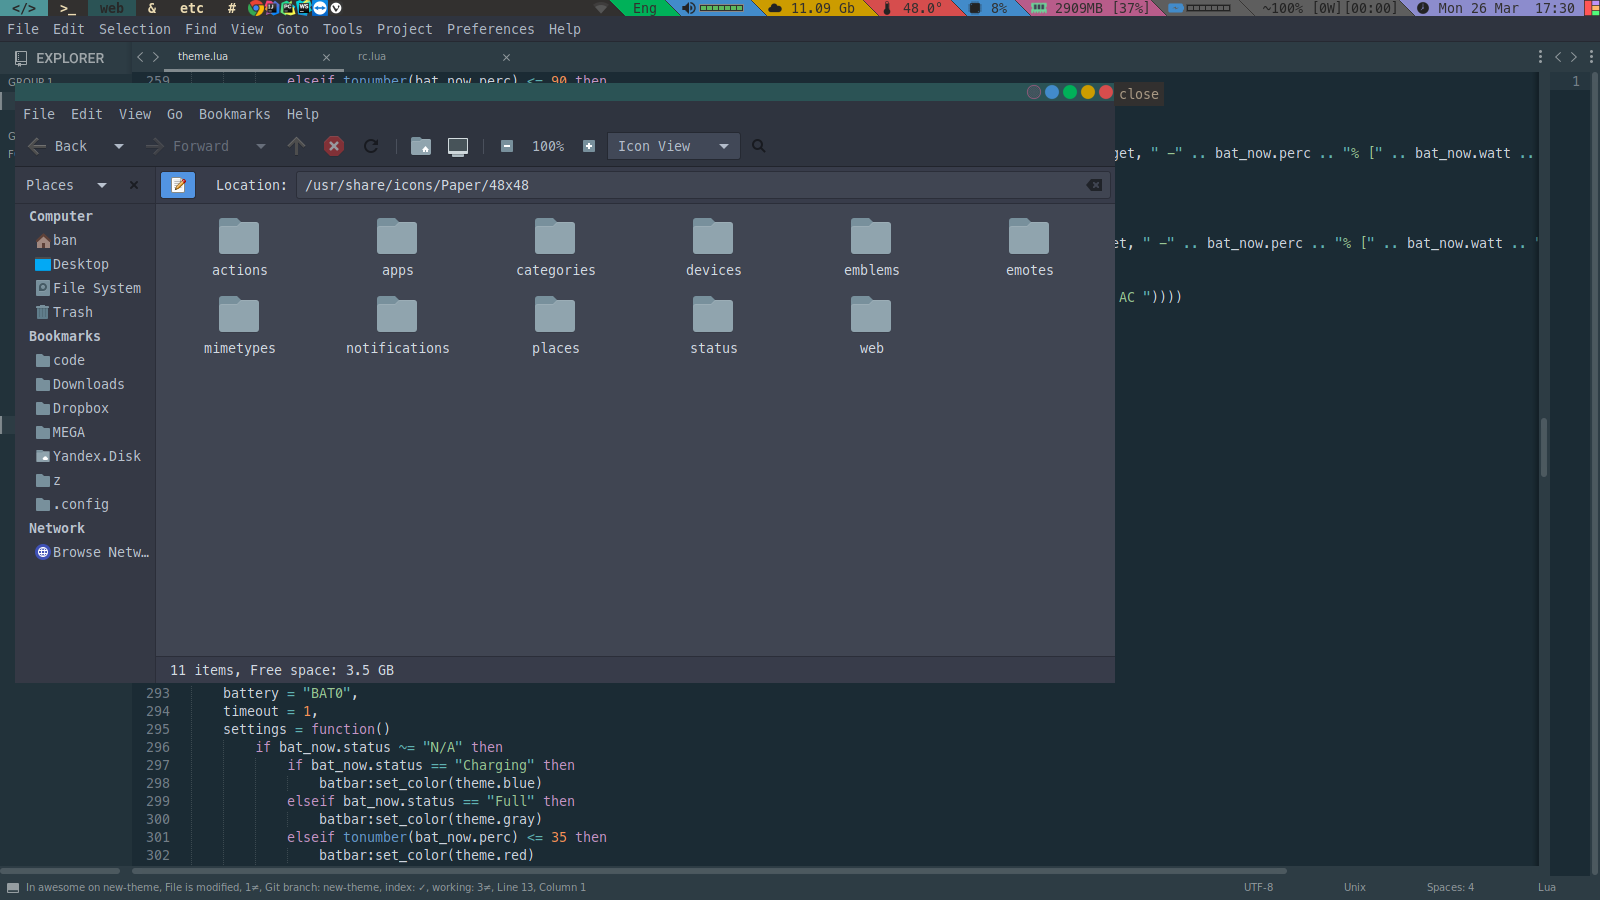The image size is (1600, 900).
Task: Switch to the rc.lua editor tab
Action: tap(372, 57)
